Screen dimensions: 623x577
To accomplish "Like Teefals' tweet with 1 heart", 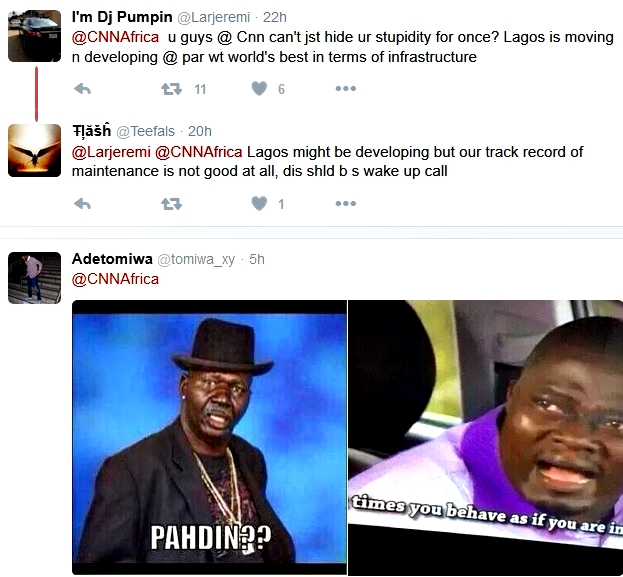I will coord(259,204).
